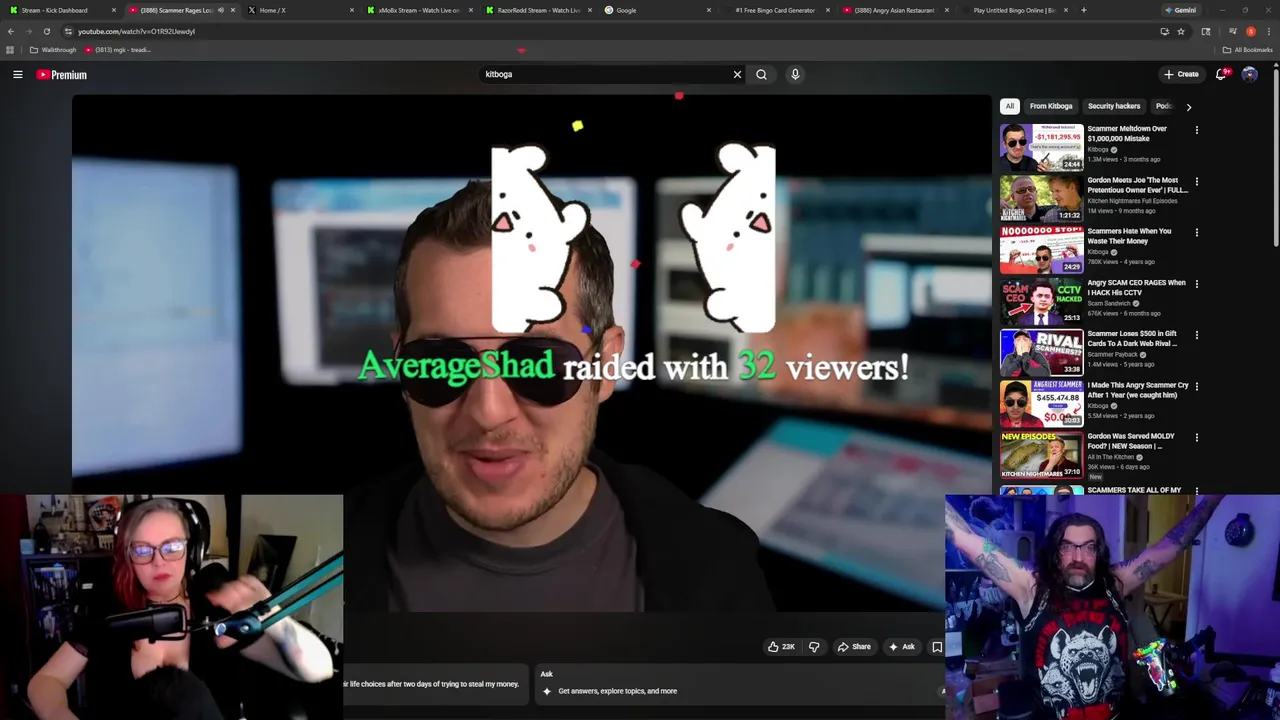Open YouTube notifications bell
Screen dimensions: 1280x720
(1221, 74)
